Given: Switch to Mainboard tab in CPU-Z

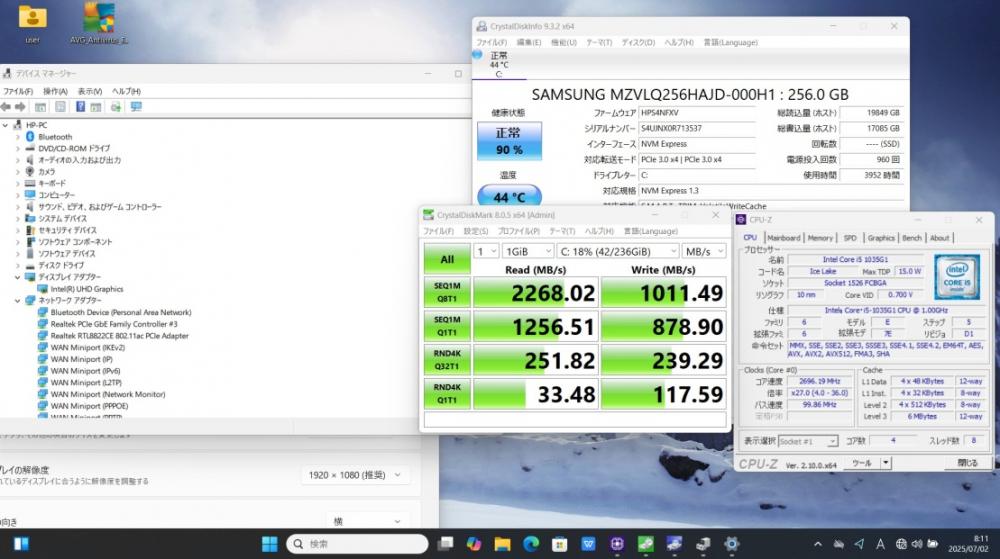Looking at the screenshot, I should point(783,238).
